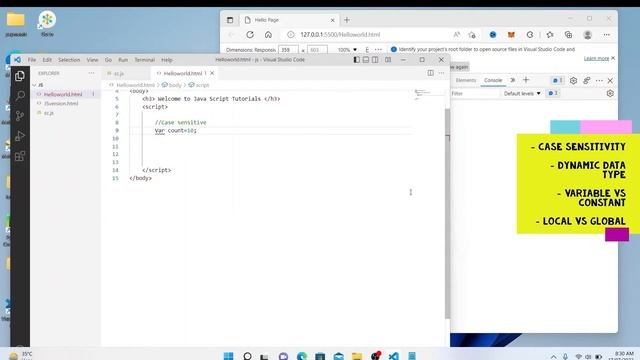The height and width of the screenshot is (360, 640).
Task: Open the Edit menu in VS Code
Action: 47,60
